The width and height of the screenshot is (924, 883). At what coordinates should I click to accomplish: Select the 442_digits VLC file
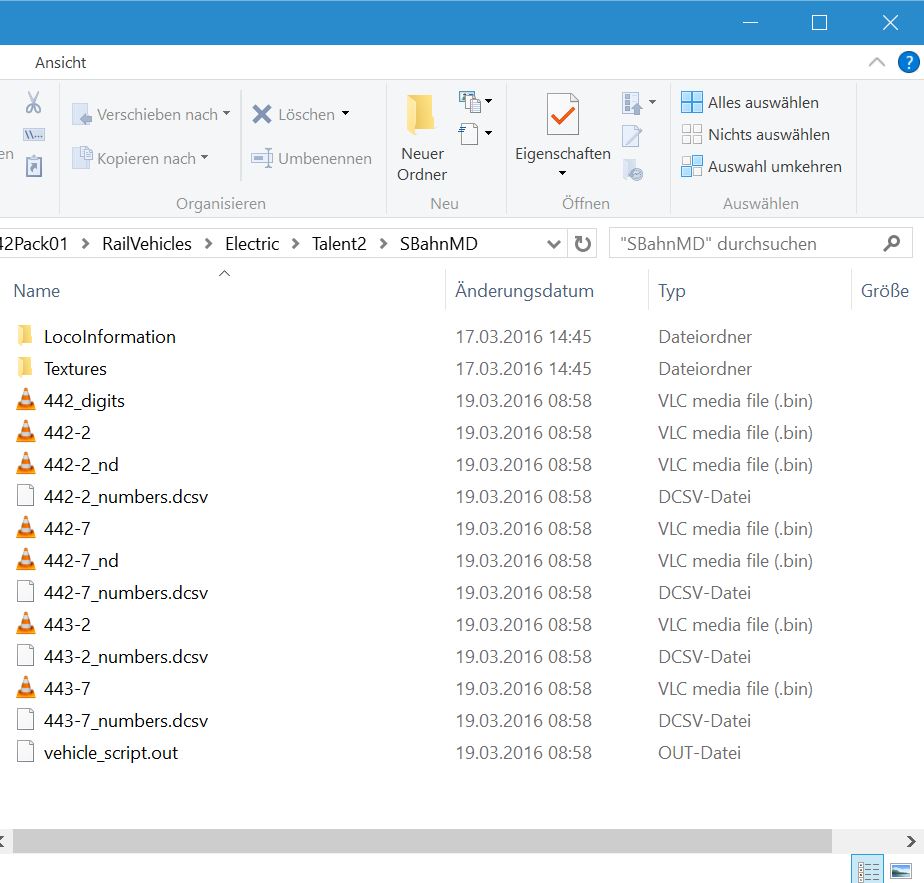point(84,401)
